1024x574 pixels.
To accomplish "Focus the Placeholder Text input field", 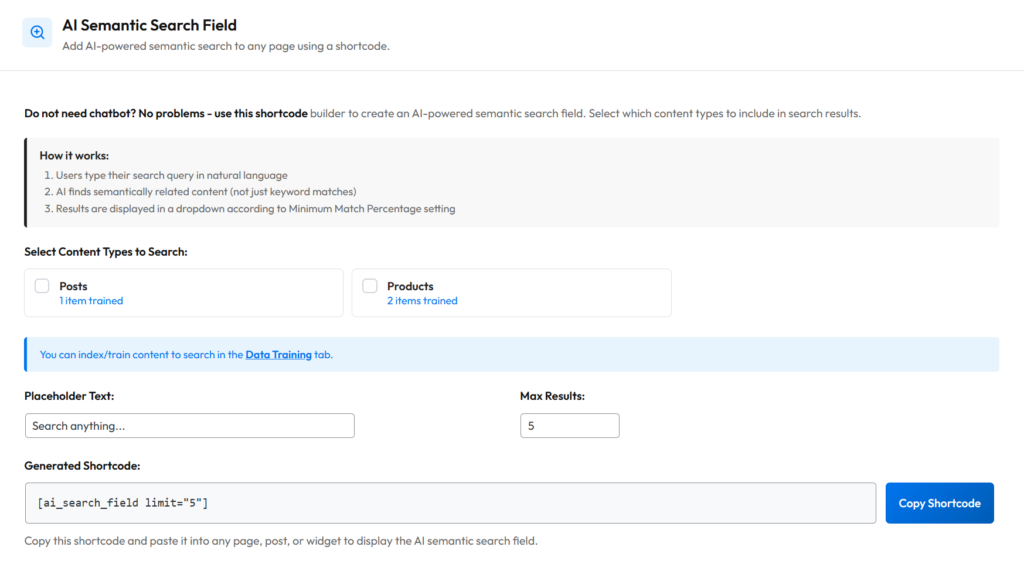I will tap(189, 426).
